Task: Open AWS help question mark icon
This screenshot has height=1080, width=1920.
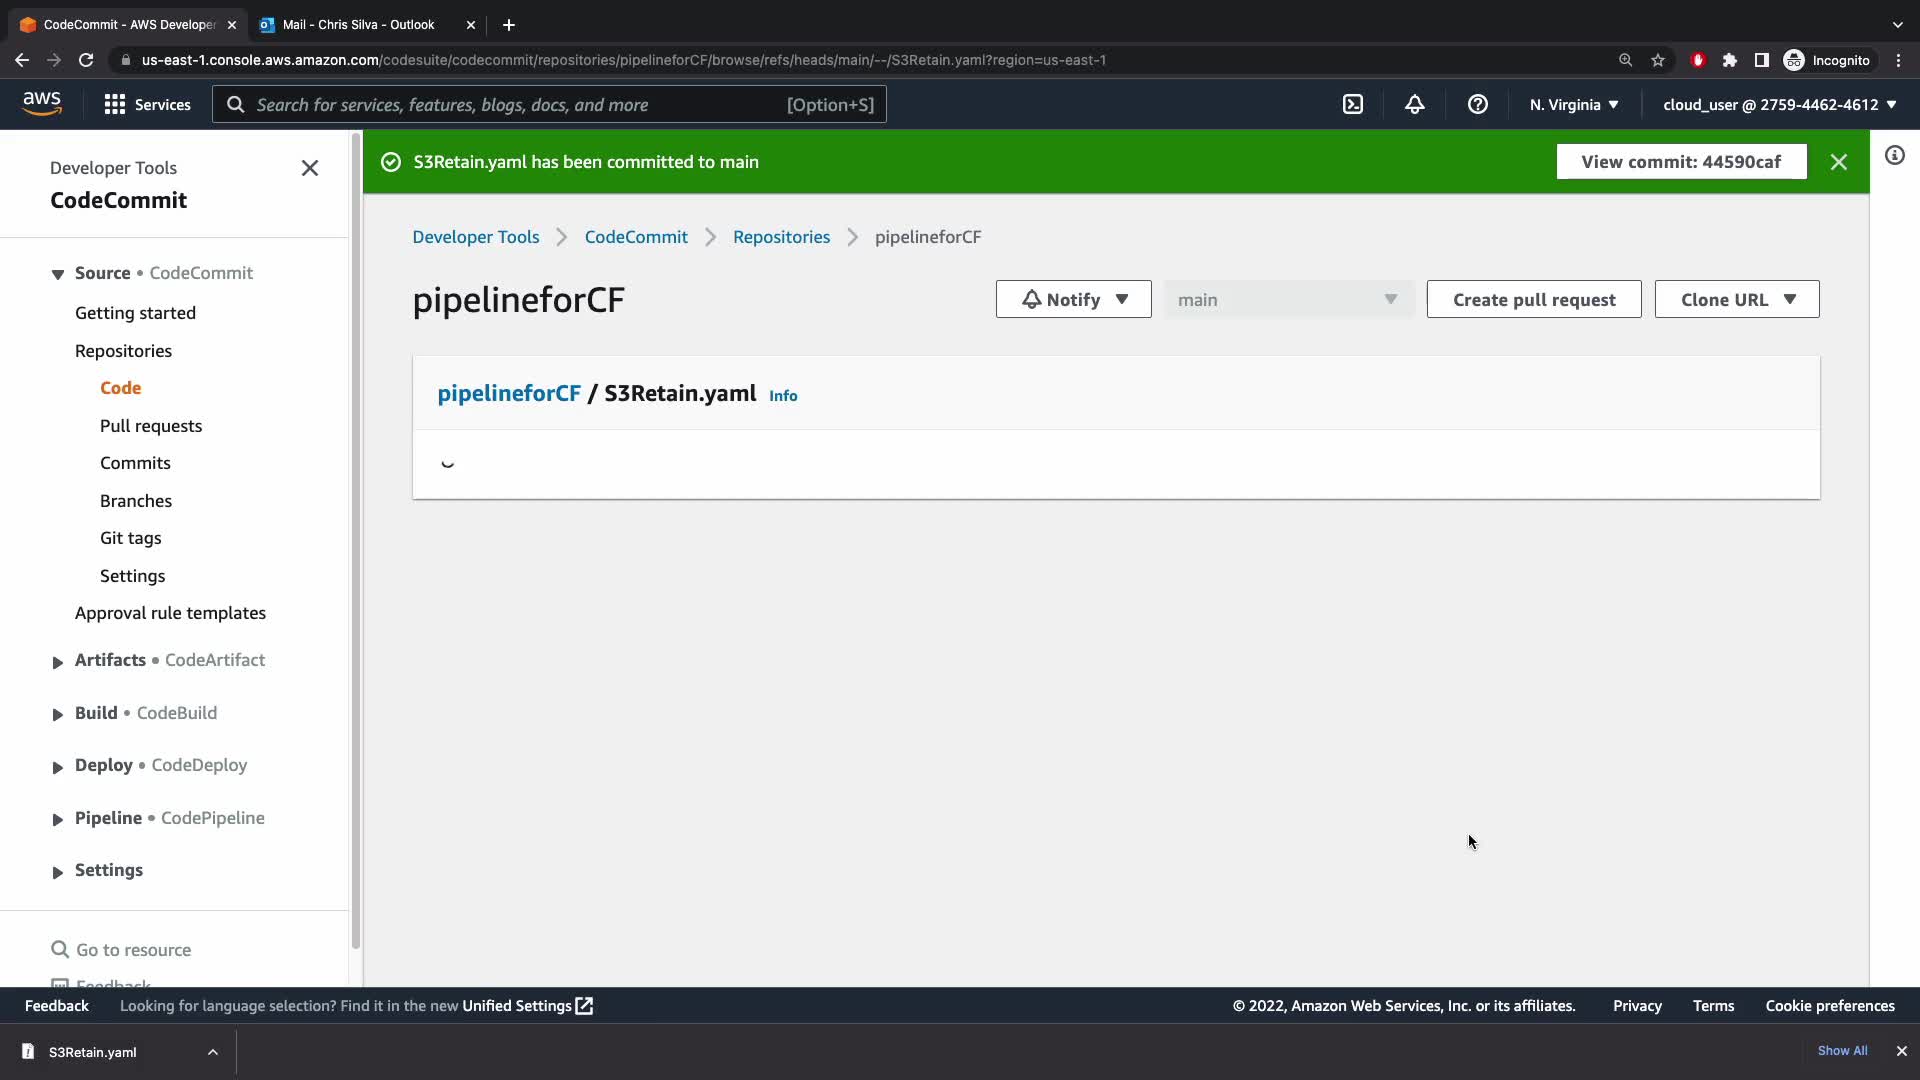Action: [1477, 104]
